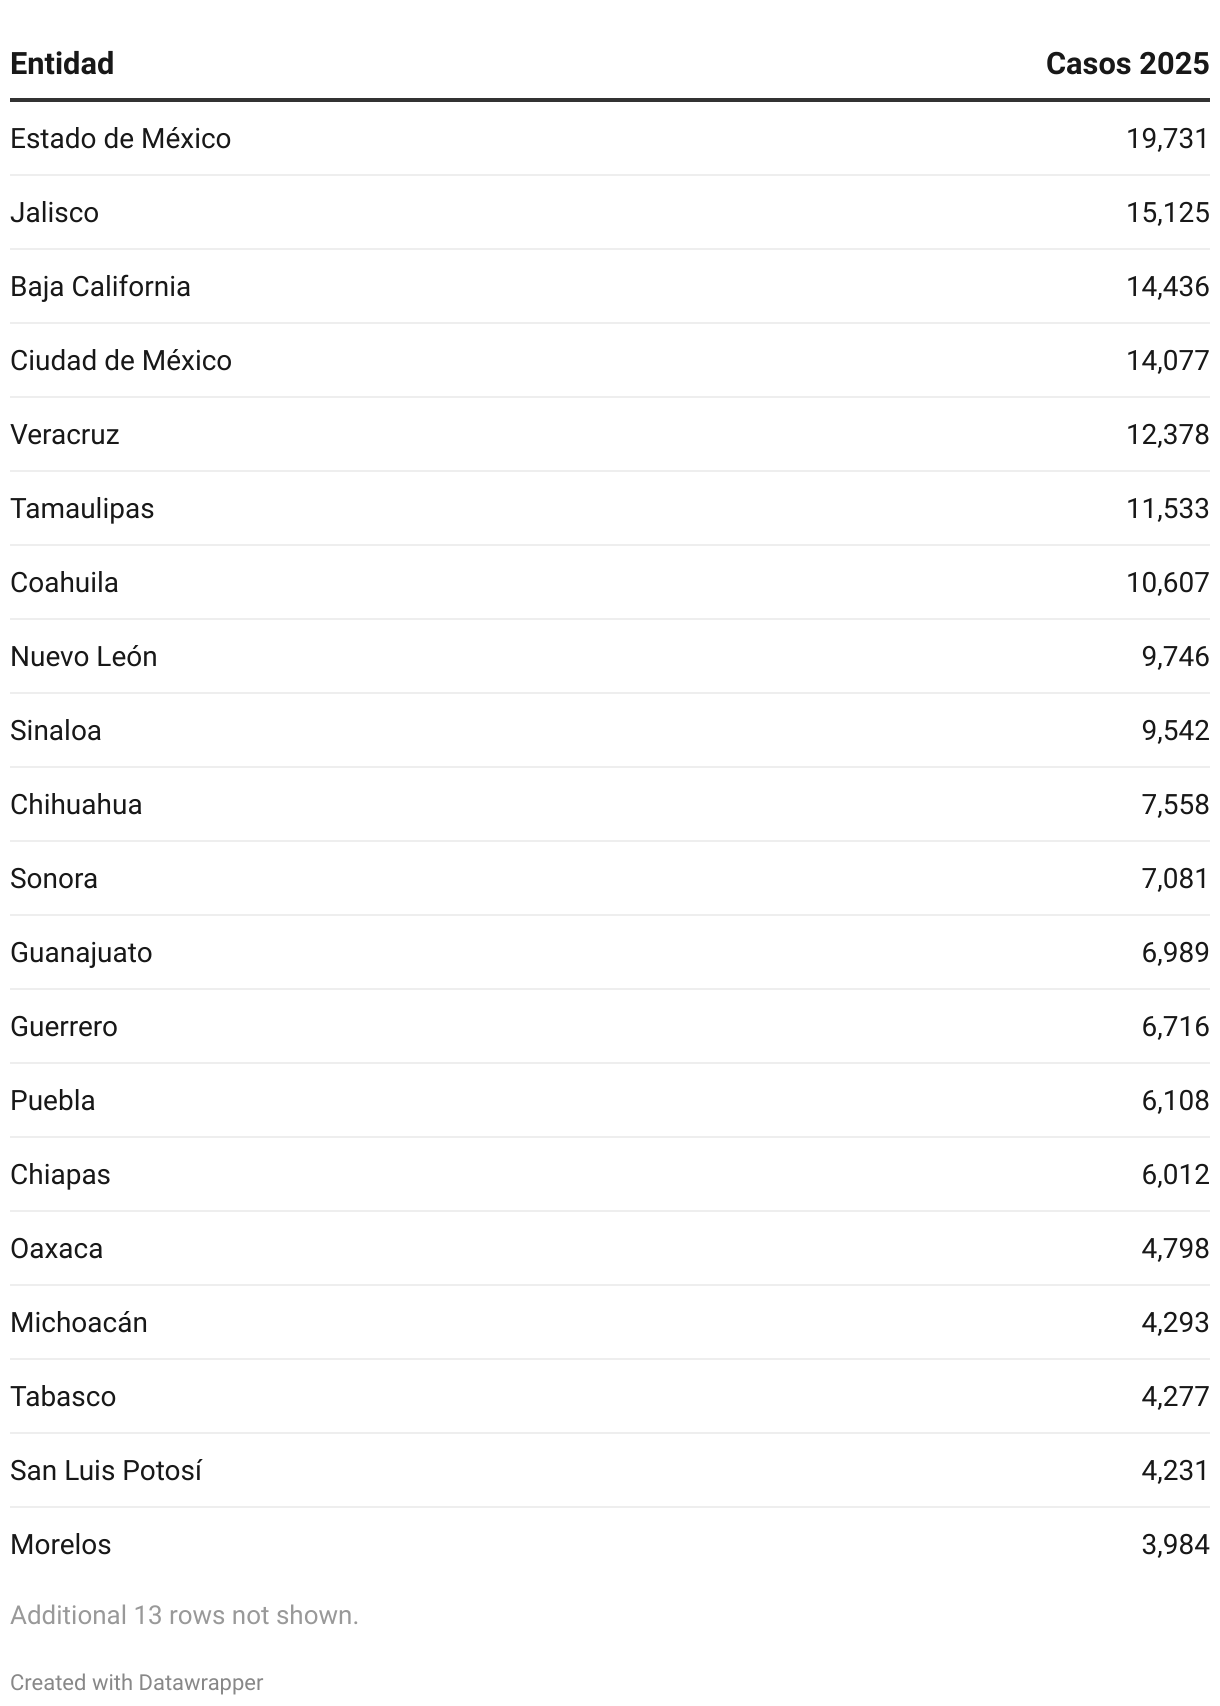Select the Puebla row

[610, 1101]
